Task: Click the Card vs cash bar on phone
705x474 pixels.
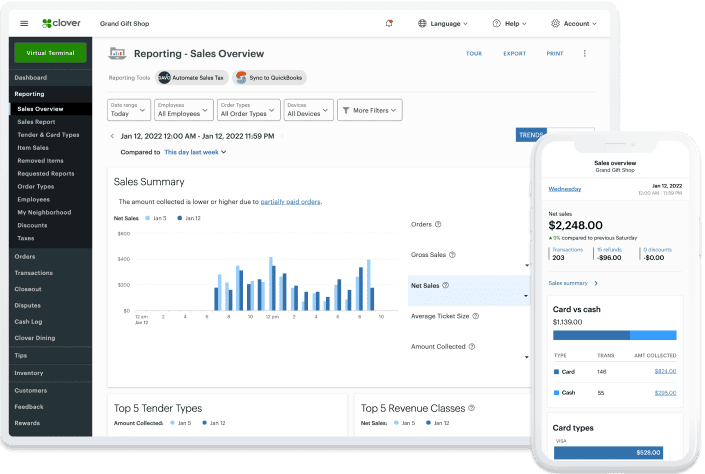Action: point(615,335)
